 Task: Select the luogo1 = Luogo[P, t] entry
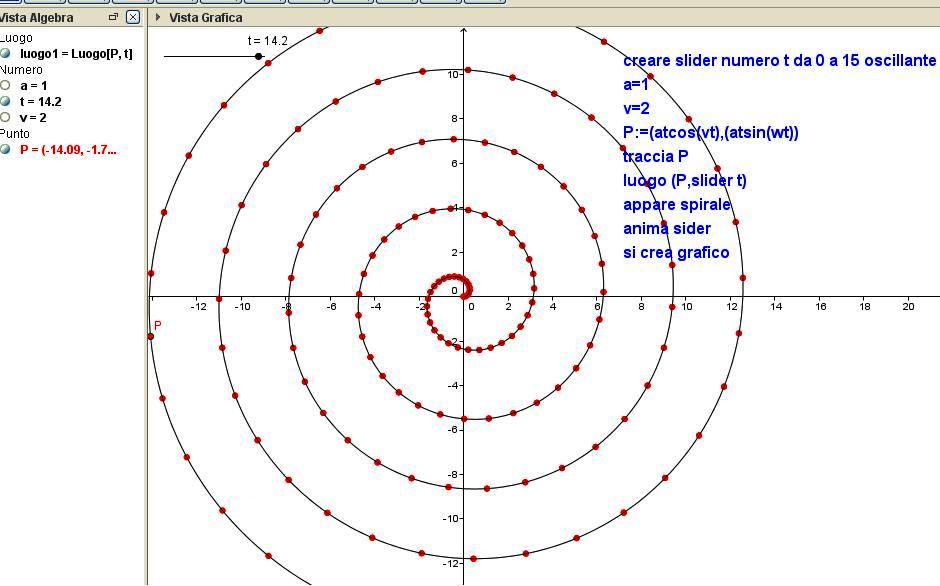[x=76, y=53]
